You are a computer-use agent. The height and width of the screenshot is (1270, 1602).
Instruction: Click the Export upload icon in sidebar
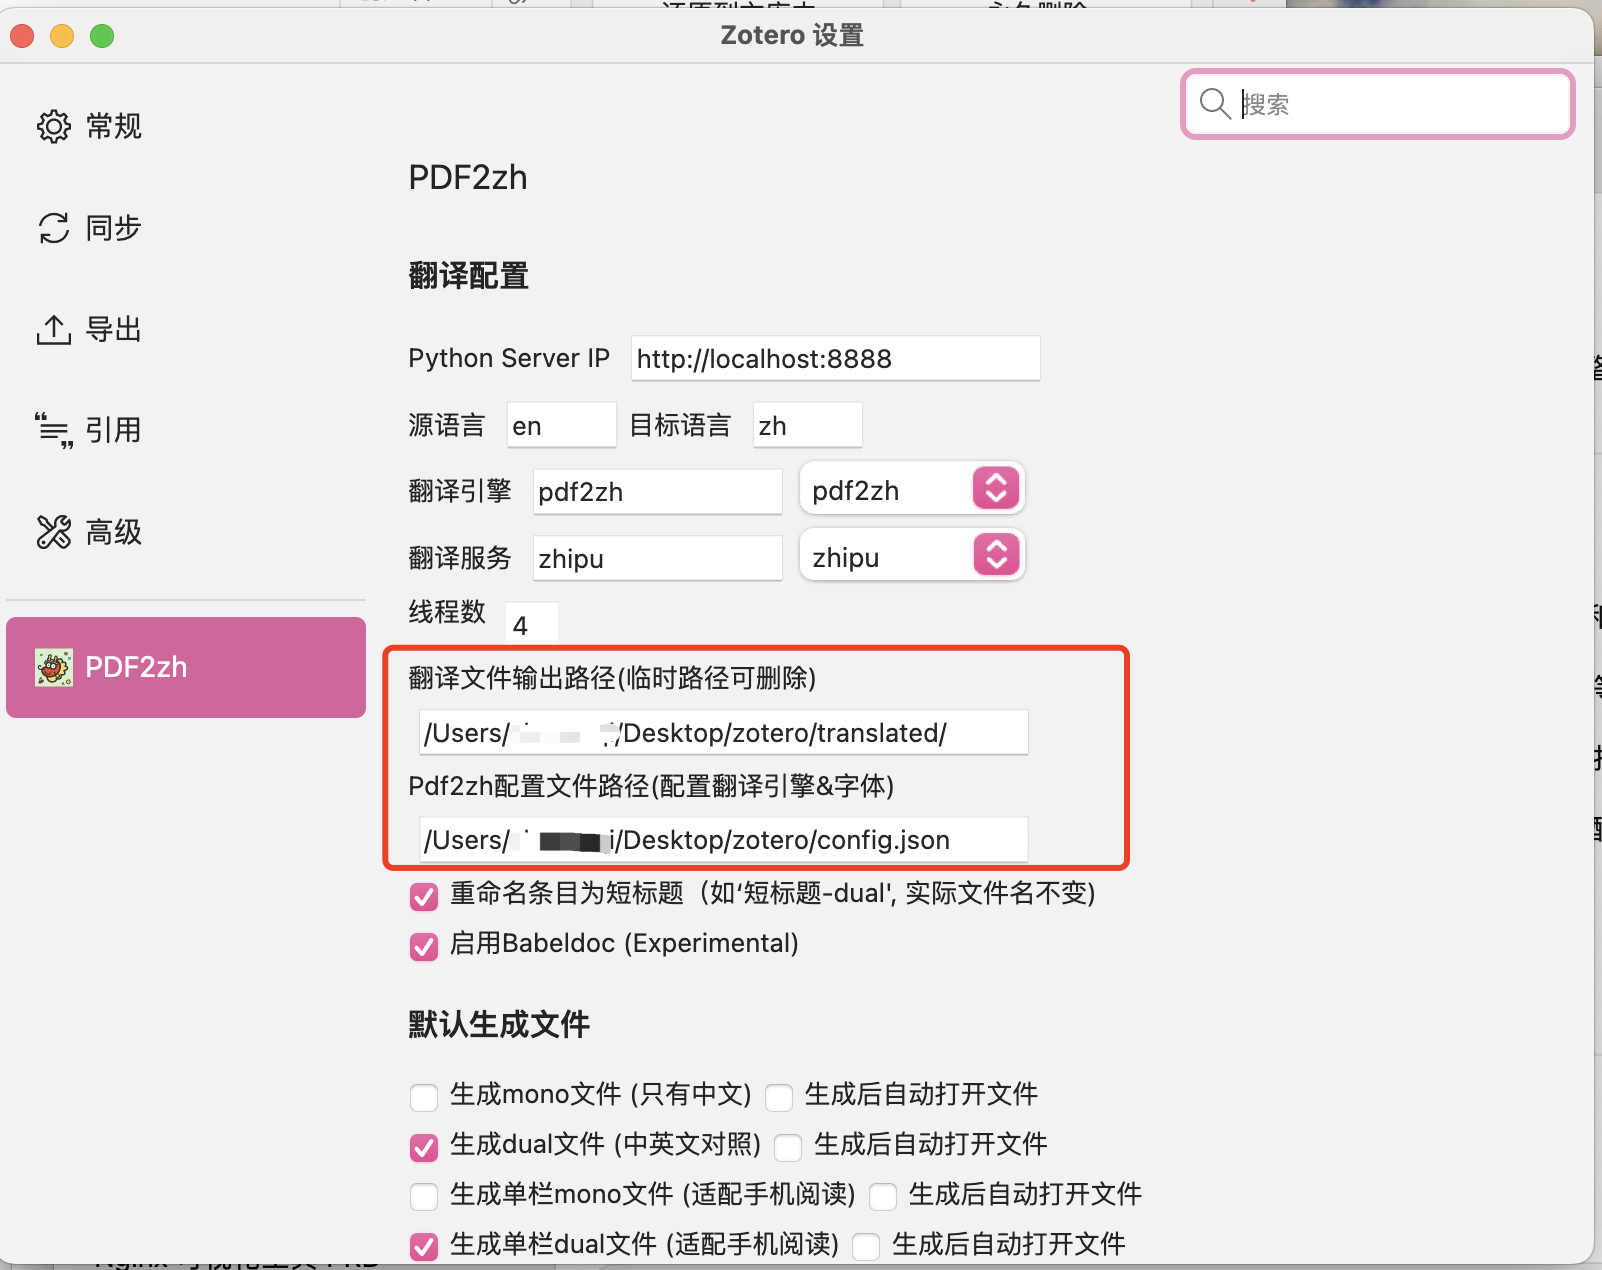[x=54, y=329]
